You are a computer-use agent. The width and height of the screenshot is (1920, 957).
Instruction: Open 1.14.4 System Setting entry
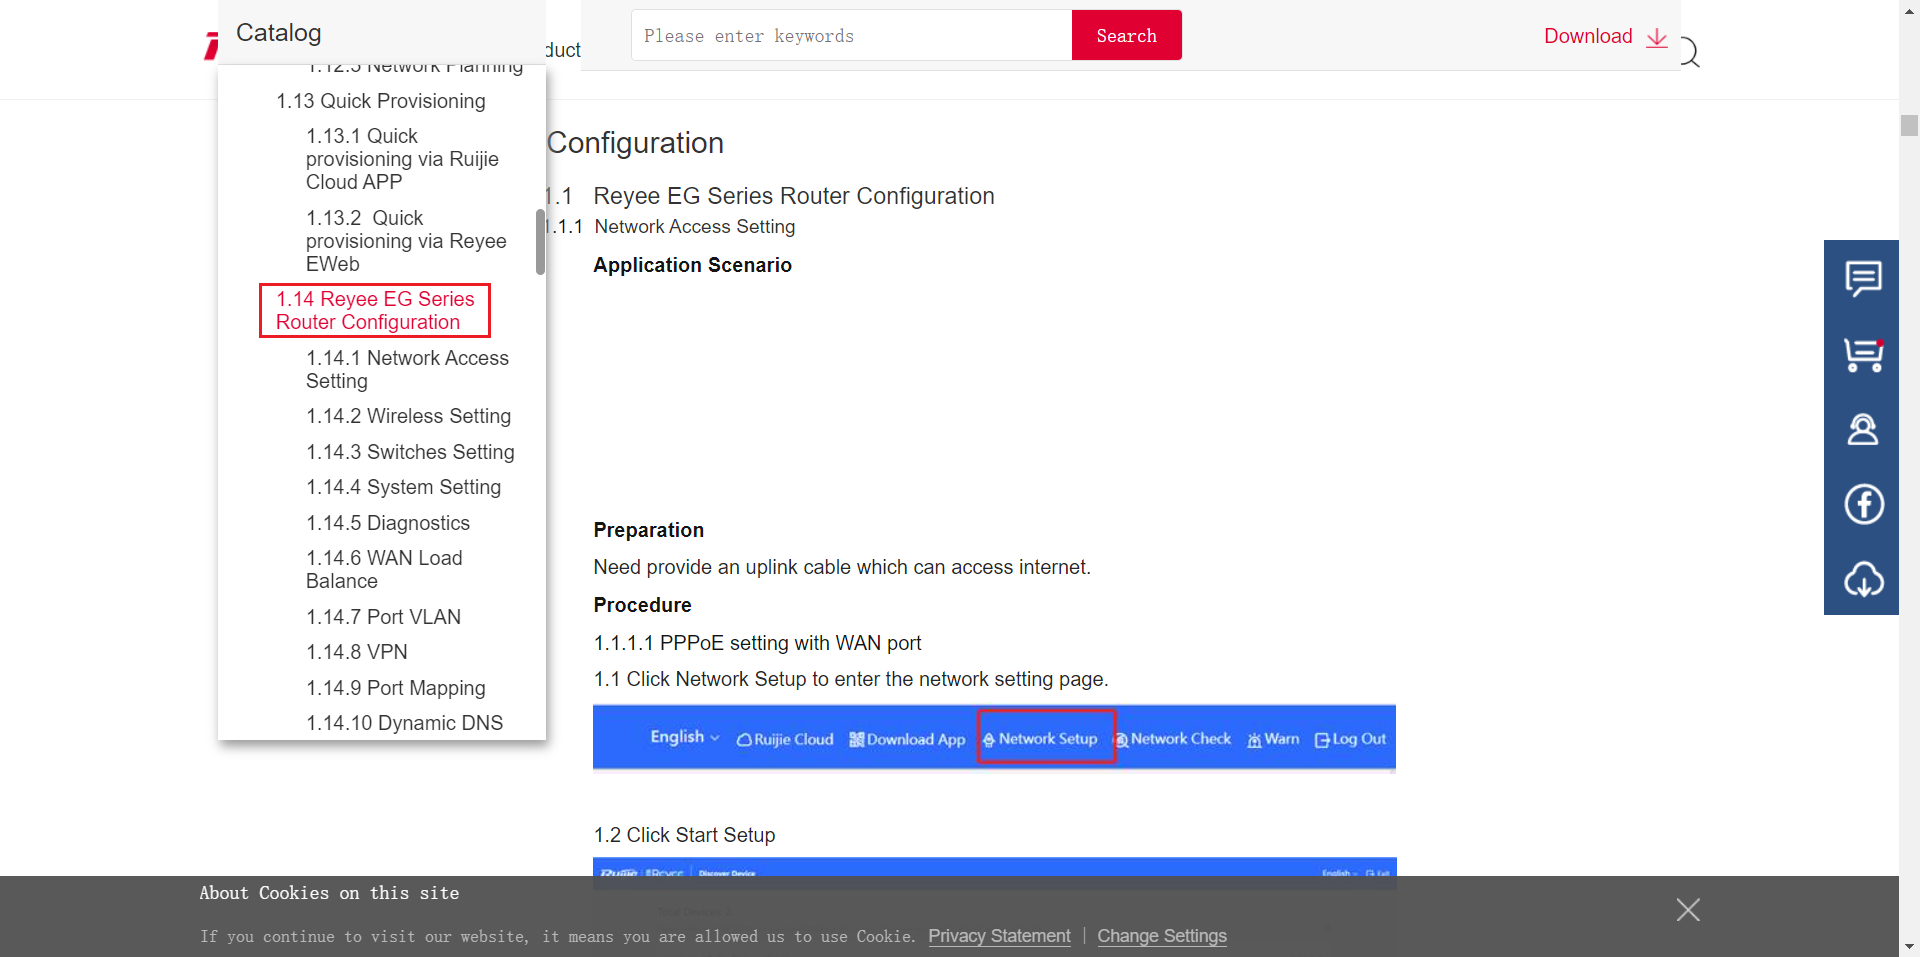[403, 487]
